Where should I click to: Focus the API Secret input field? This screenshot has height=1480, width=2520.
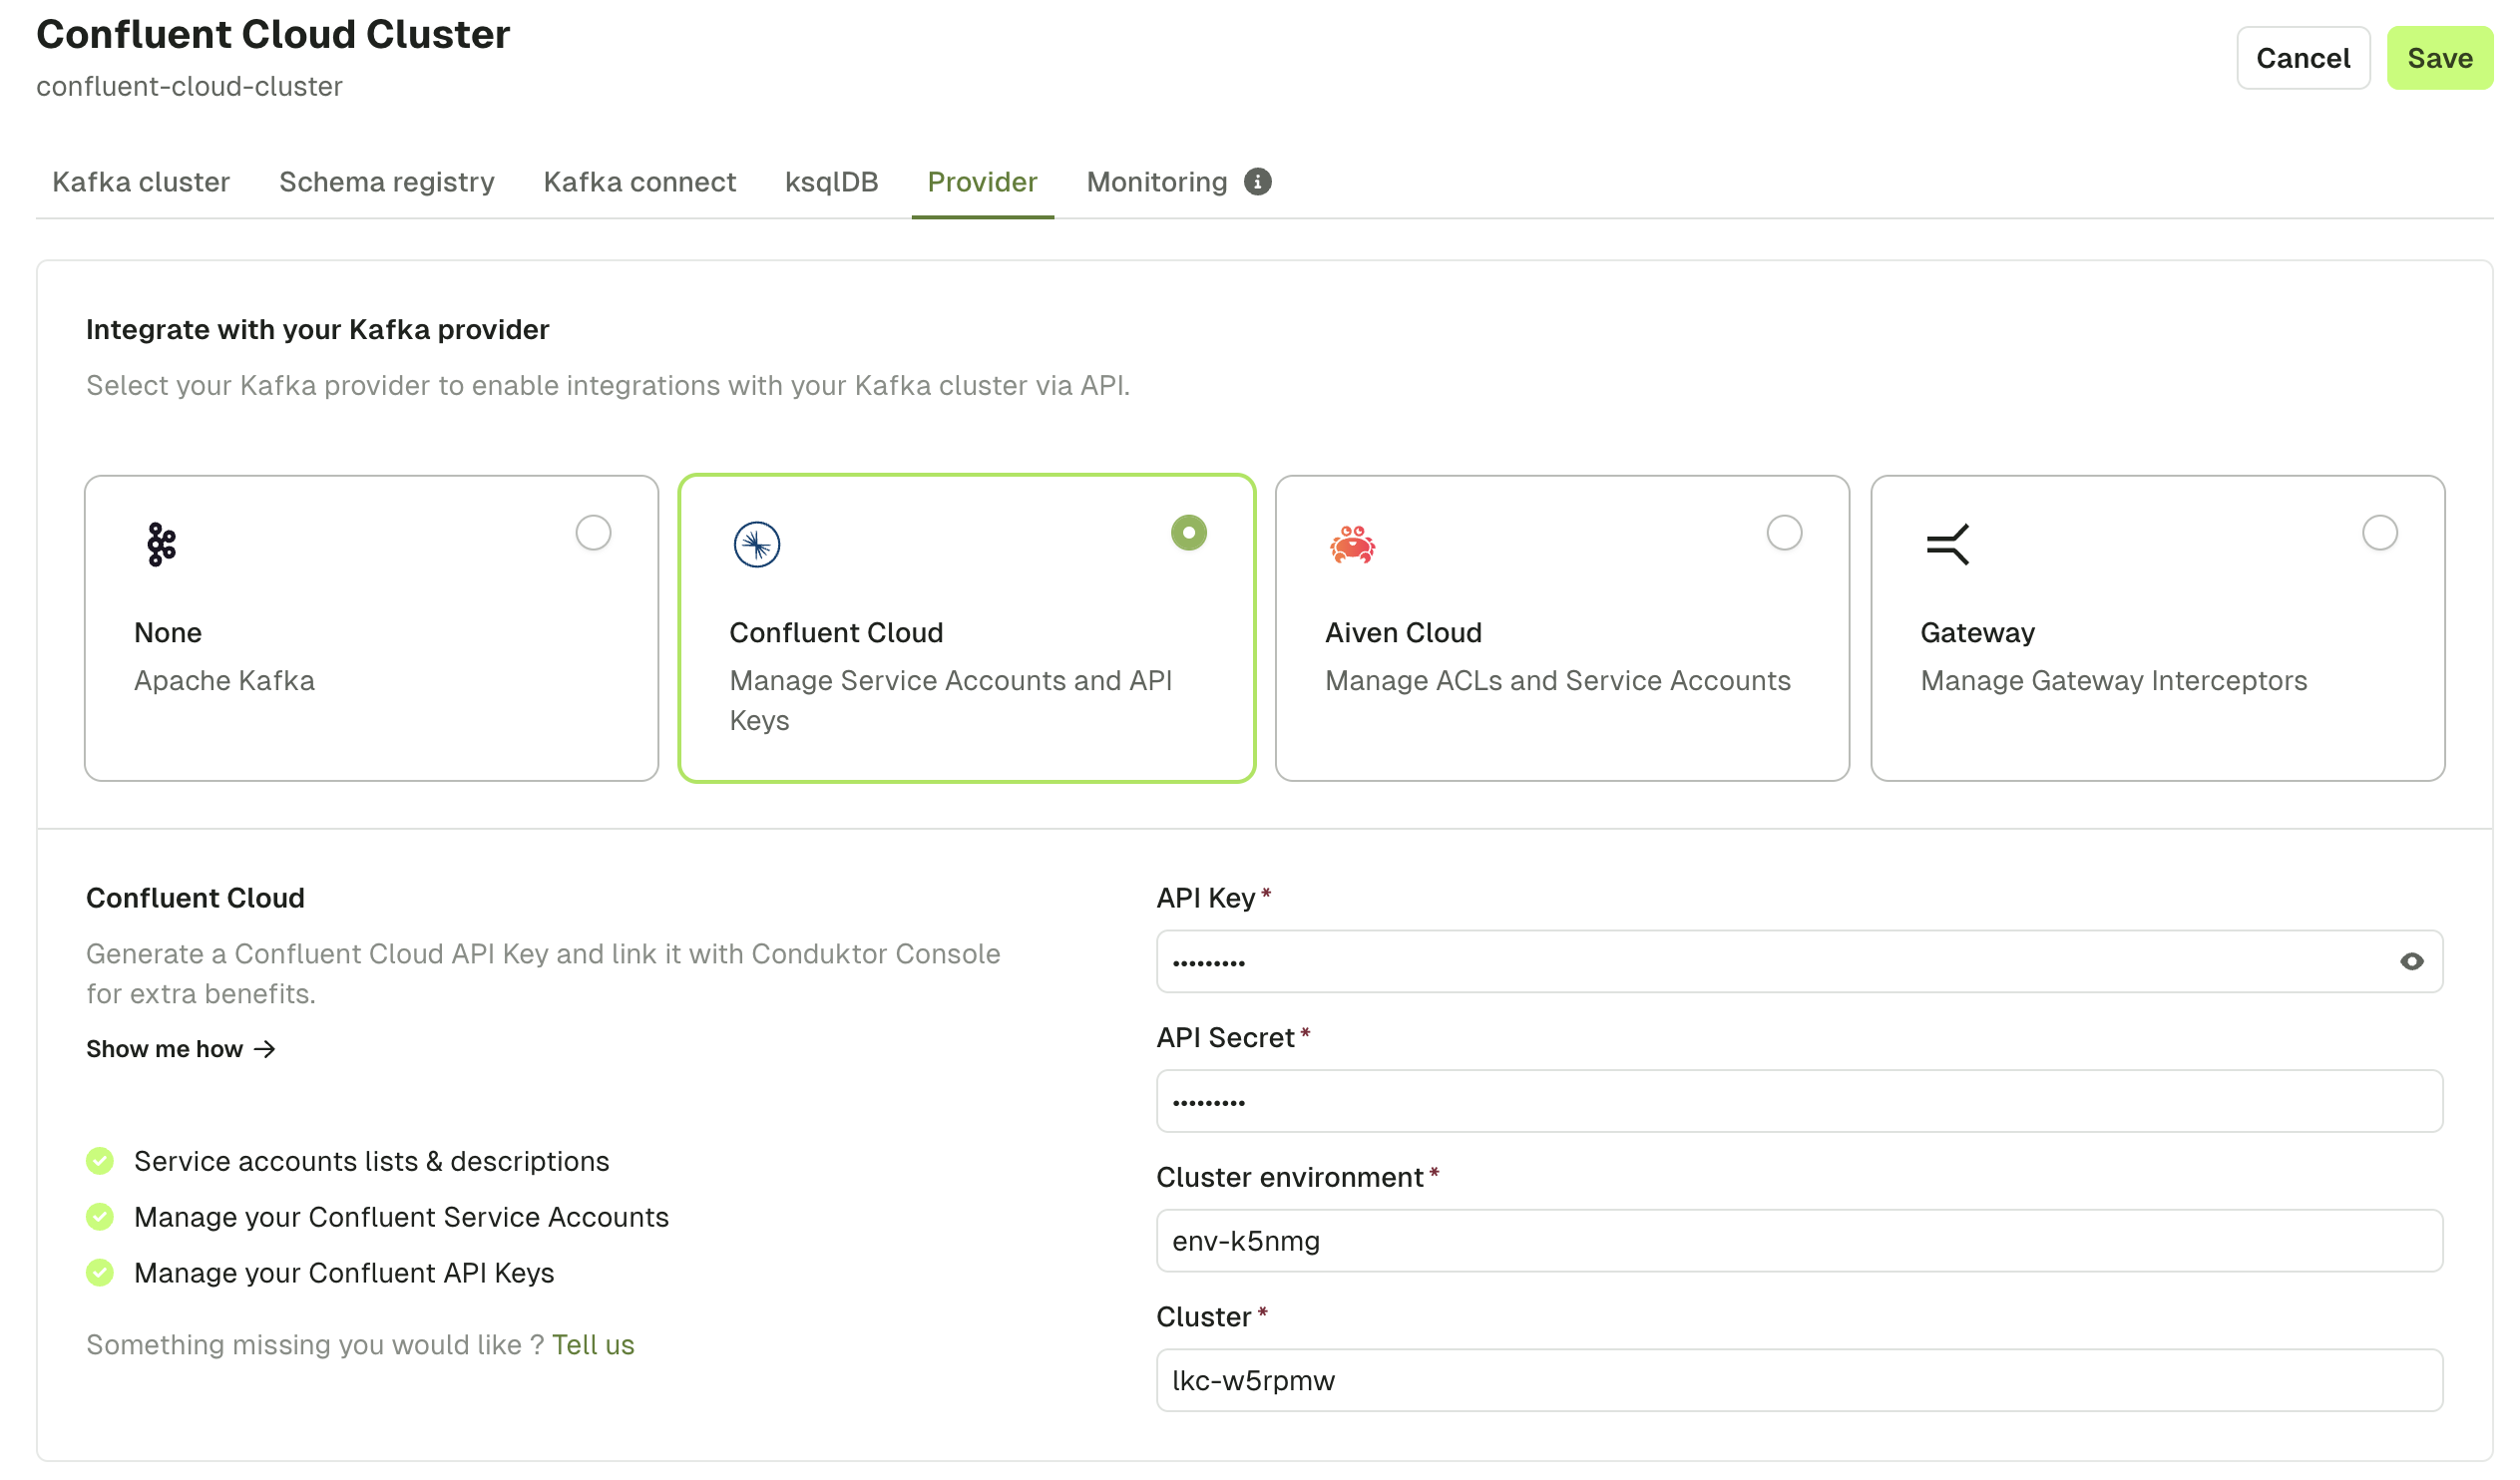pyautogui.click(x=1799, y=1101)
